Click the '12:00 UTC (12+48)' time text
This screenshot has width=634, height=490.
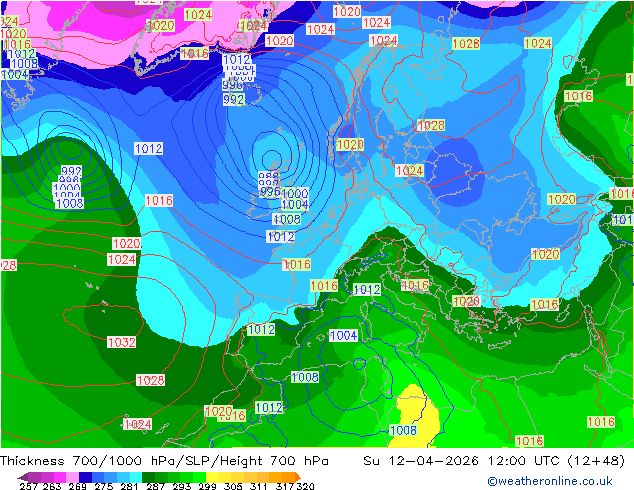556,461
